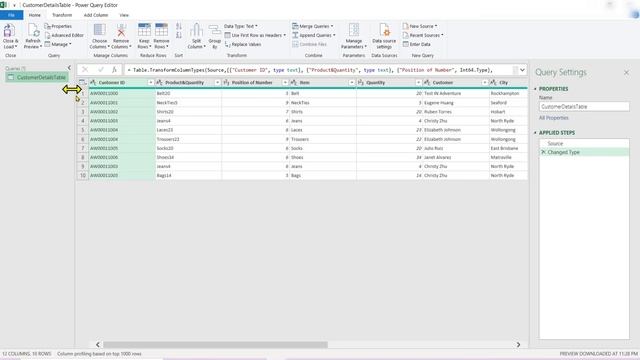Viewport: 640px width, 360px height.
Task: Click the Quantity column data type icon
Action: tap(361, 82)
